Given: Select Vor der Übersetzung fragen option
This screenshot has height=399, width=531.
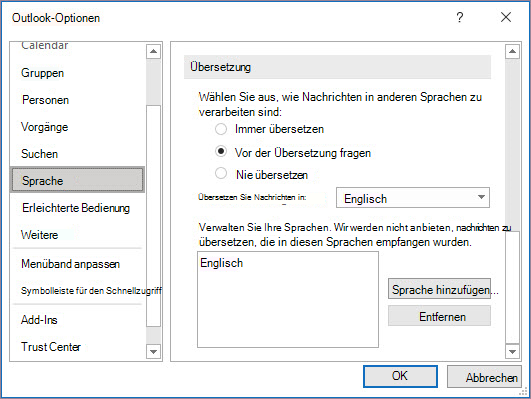Looking at the screenshot, I should tap(221, 151).
